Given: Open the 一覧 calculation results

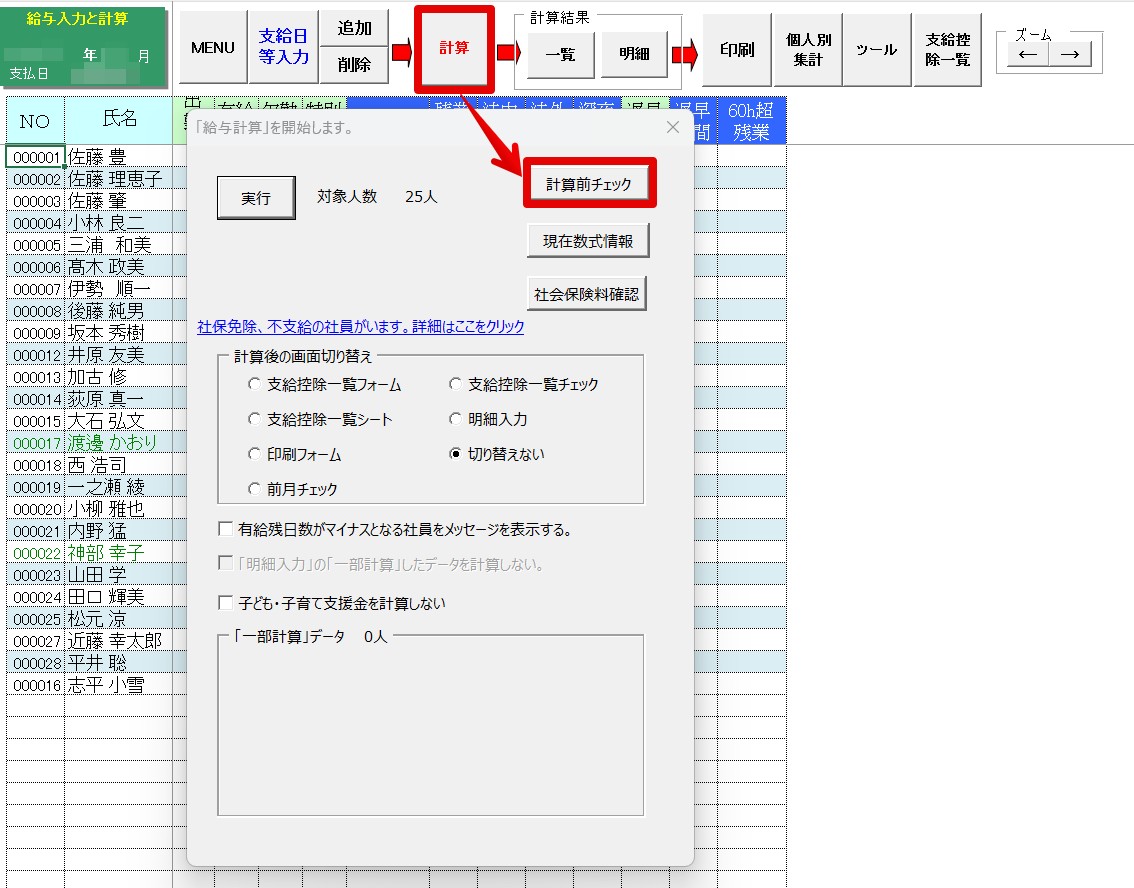Looking at the screenshot, I should click(x=560, y=55).
